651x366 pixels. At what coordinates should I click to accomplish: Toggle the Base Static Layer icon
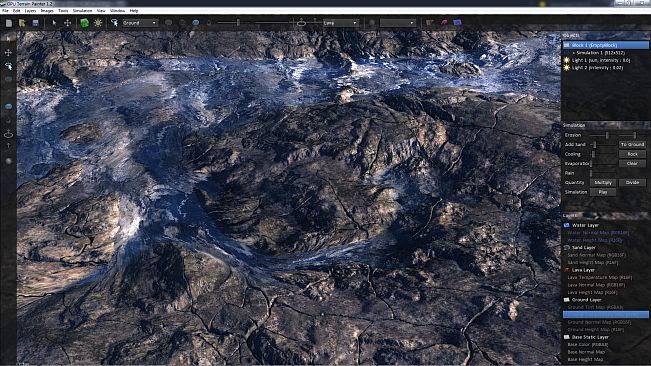click(567, 337)
